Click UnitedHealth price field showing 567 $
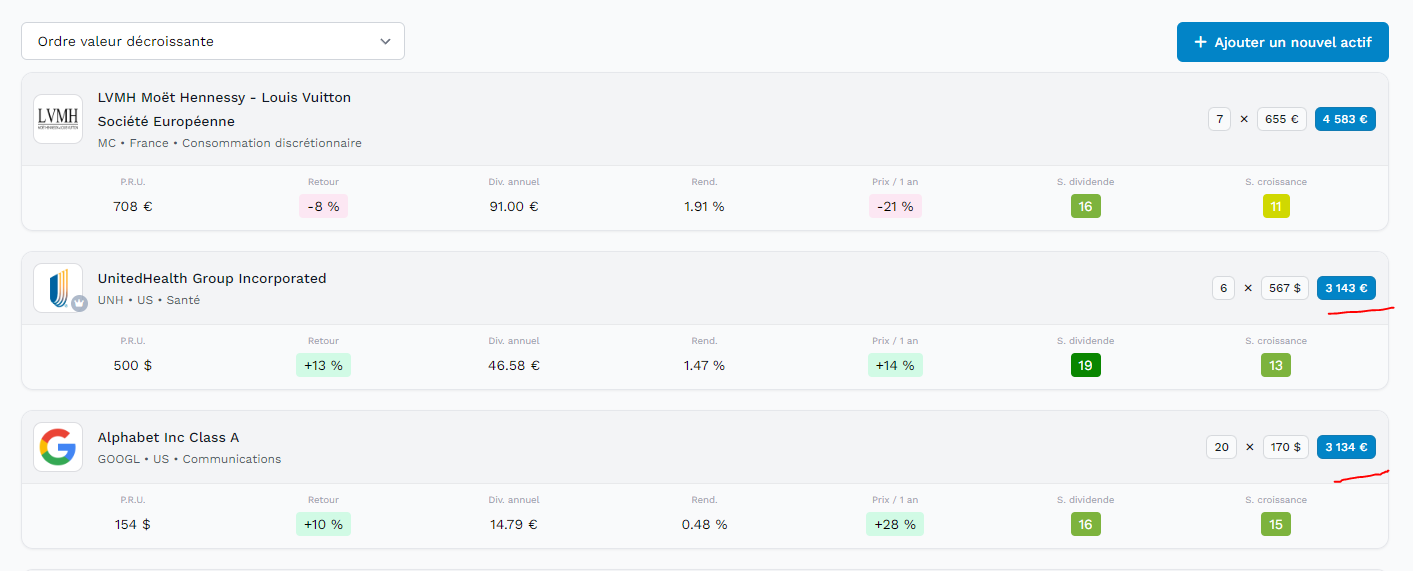1413x571 pixels. pos(1285,288)
